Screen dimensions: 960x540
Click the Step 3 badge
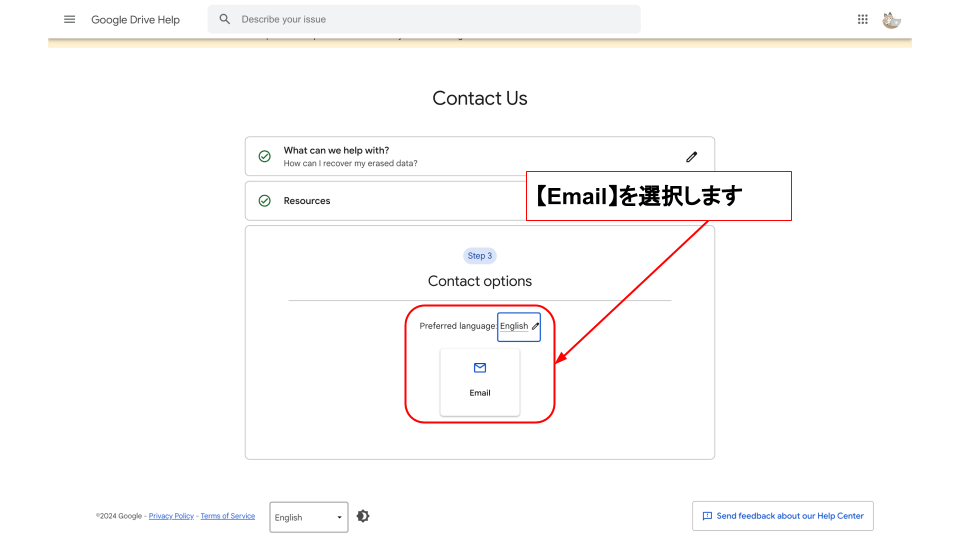click(480, 256)
